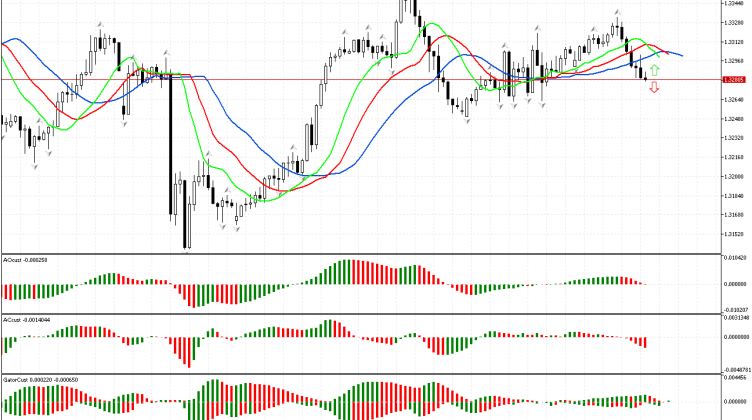Click the green up arrow signal

pos(654,70)
